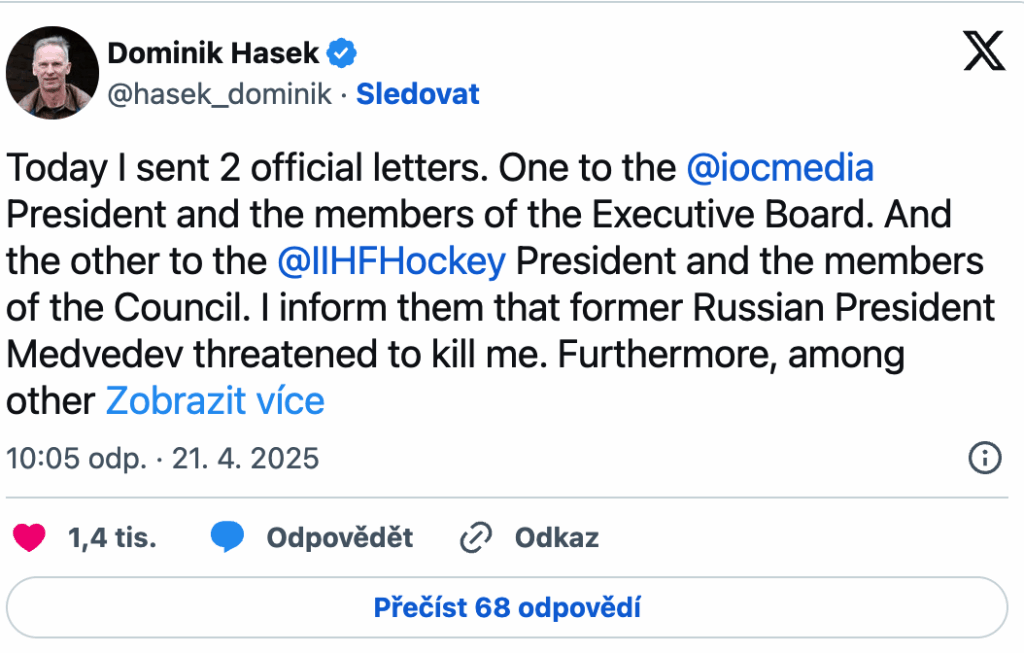The width and height of the screenshot is (1024, 653).
Task: Open Dominik Hasek's profile picture
Action: pos(50,72)
